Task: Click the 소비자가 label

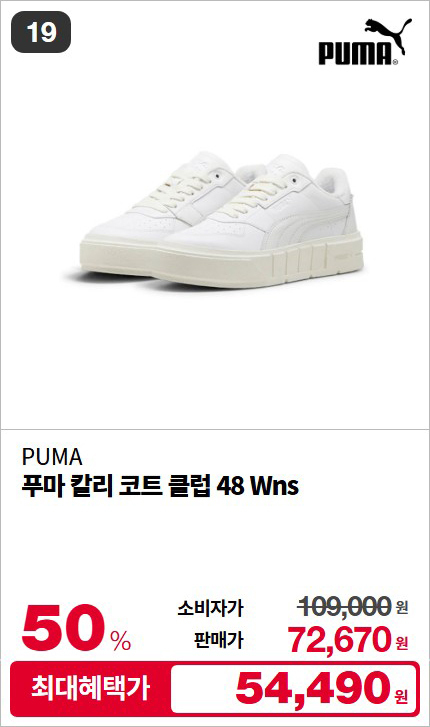Action: (x=210, y=608)
